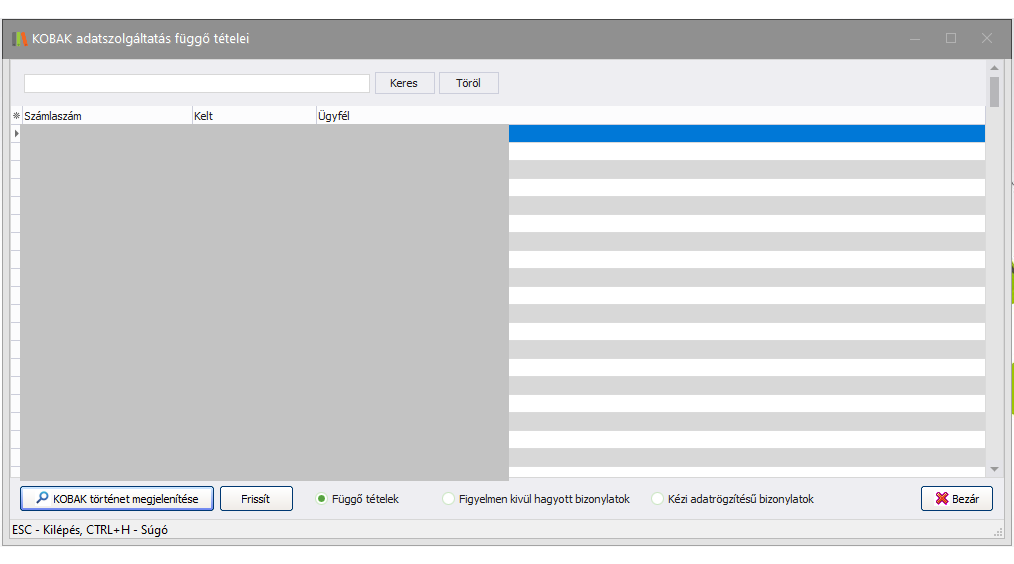The width and height of the screenshot is (1014, 564).
Task: Select the Függő tételek radio option
Action: click(x=322, y=499)
